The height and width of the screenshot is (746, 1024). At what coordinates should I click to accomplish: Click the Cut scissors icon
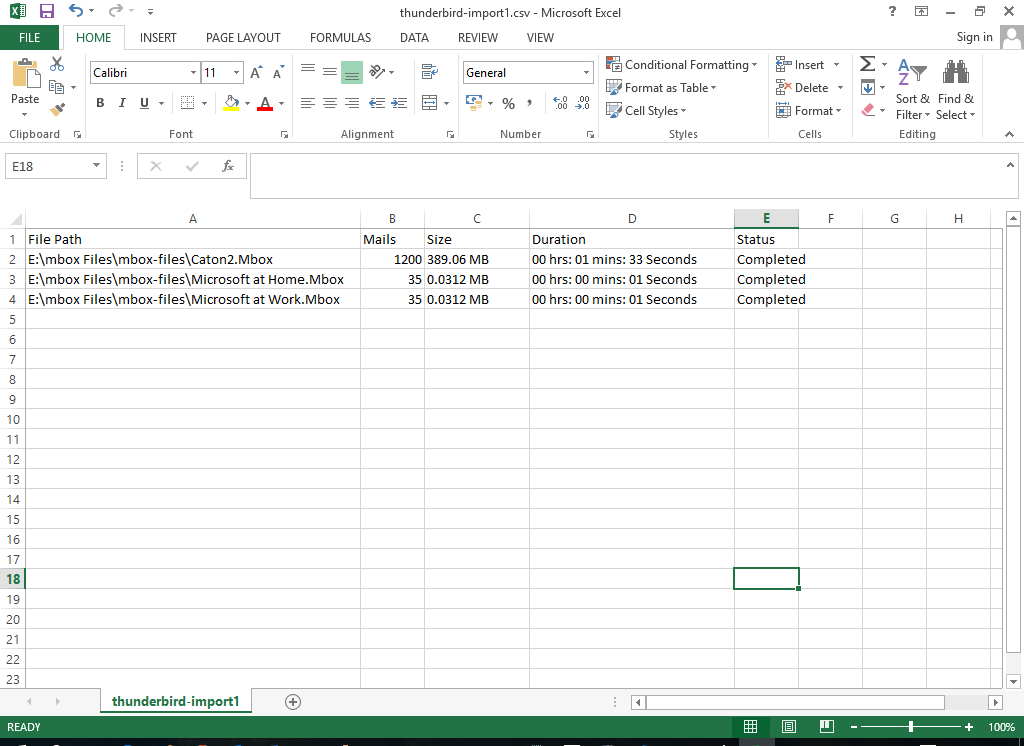coord(57,64)
